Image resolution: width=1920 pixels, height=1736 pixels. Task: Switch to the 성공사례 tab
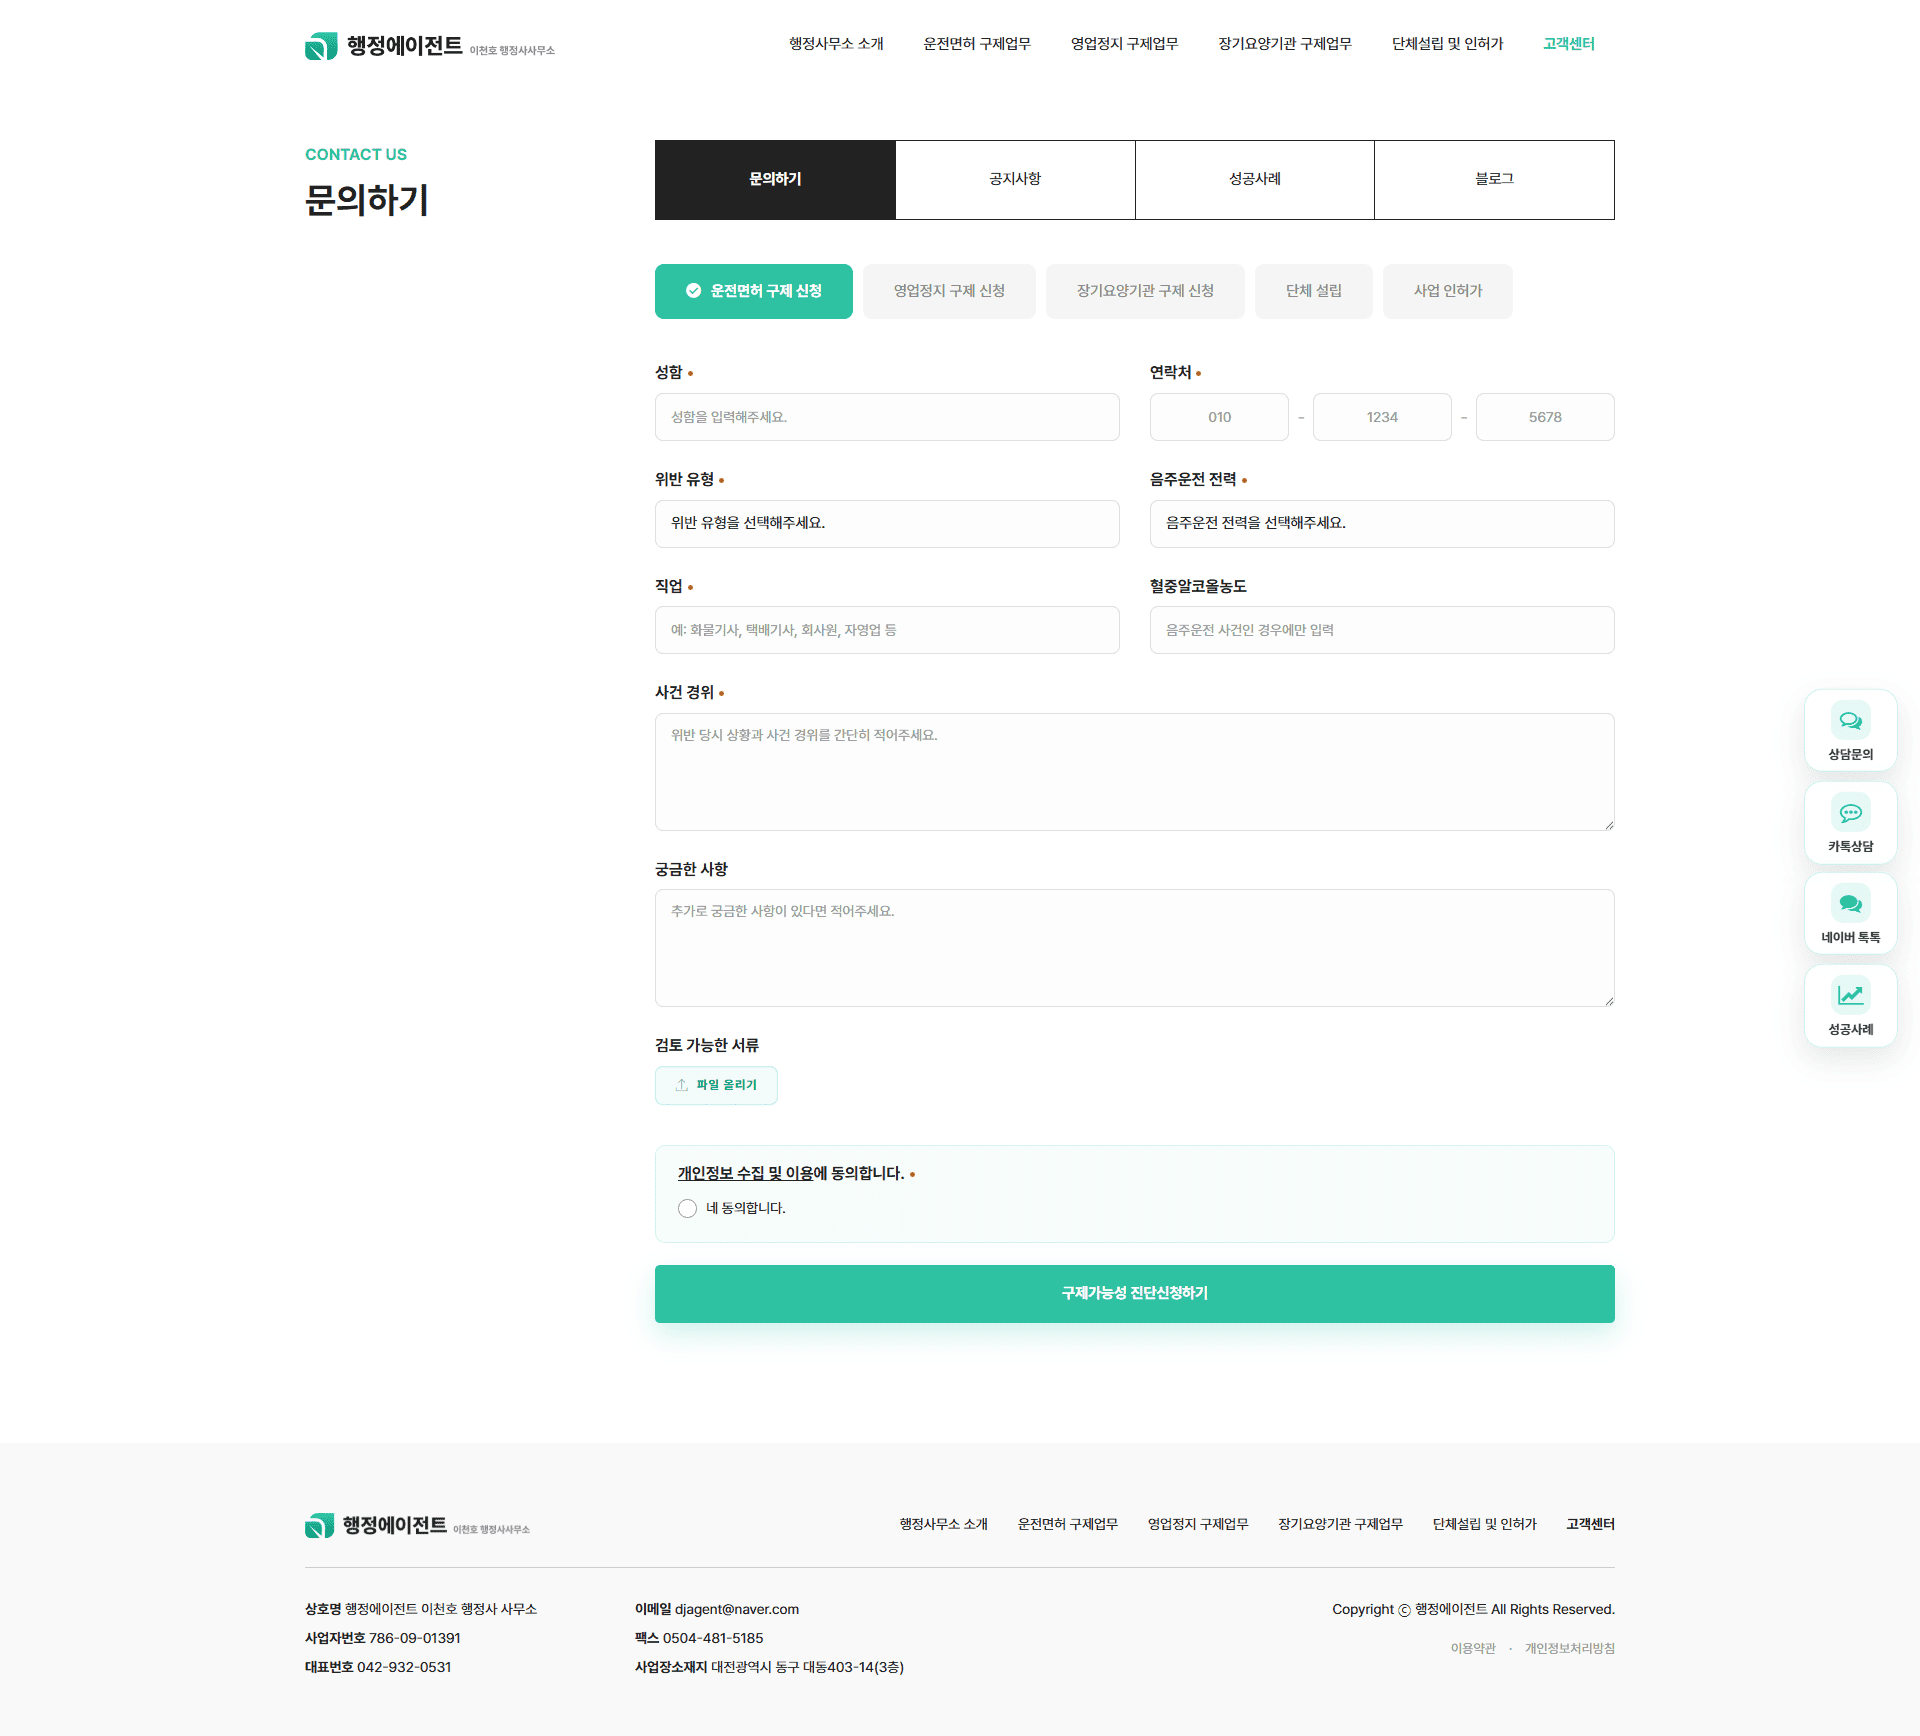(1255, 179)
